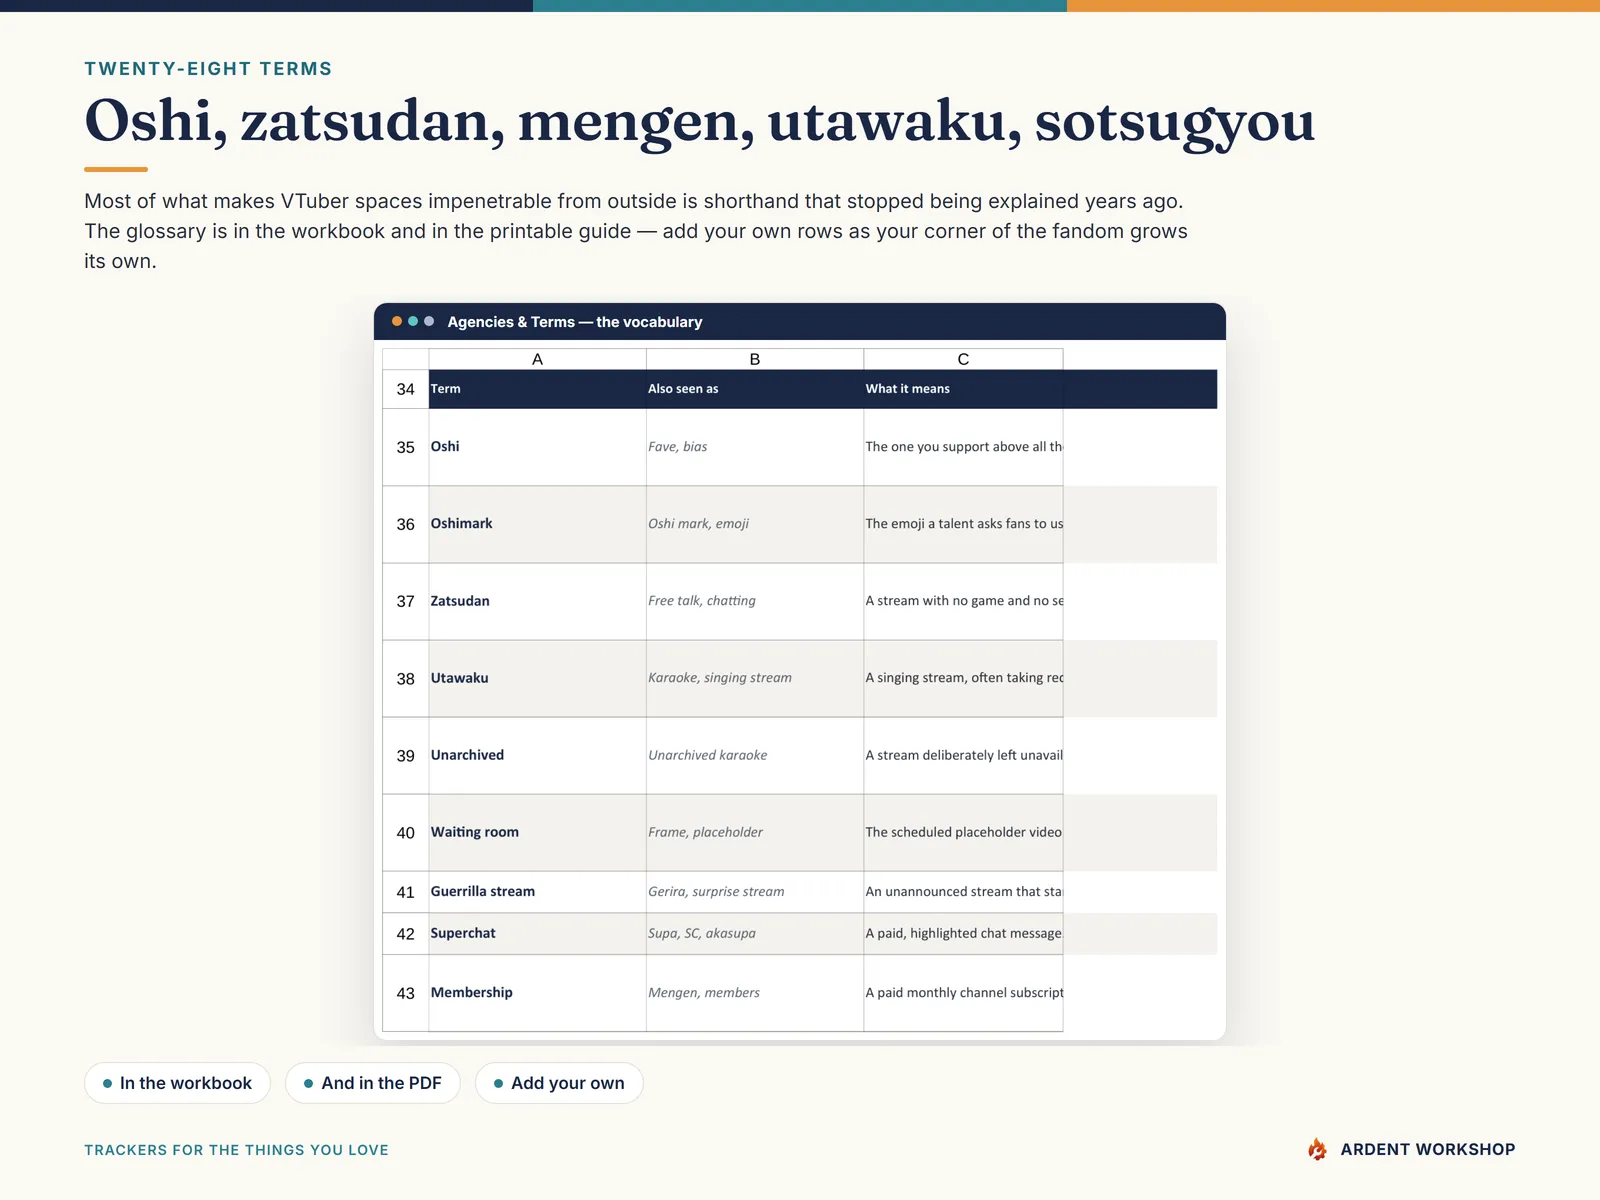Select row number 35
Viewport: 1600px width, 1200px height.
click(x=405, y=447)
